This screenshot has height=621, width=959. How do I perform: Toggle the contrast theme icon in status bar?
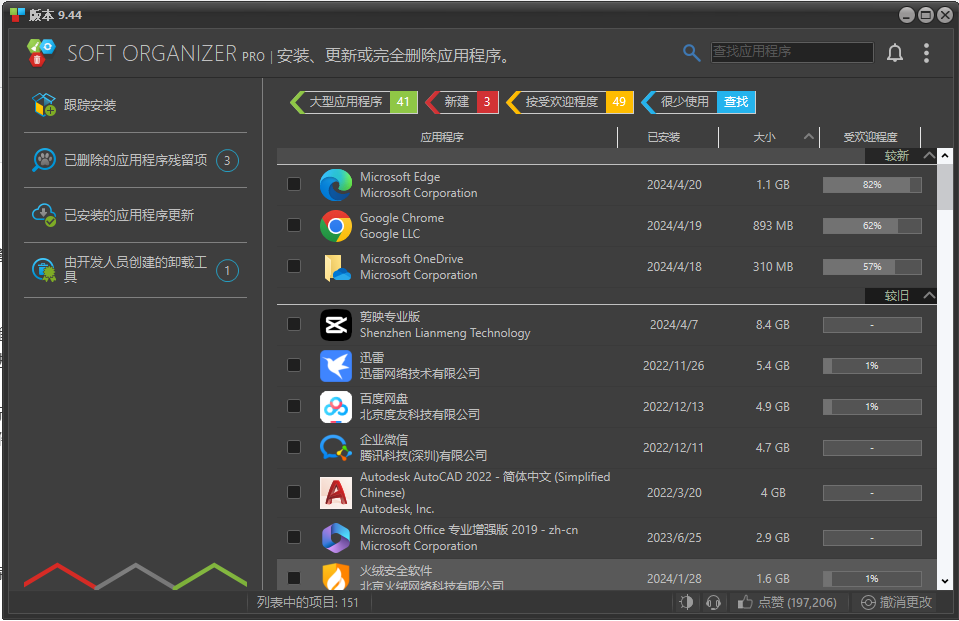click(x=686, y=603)
